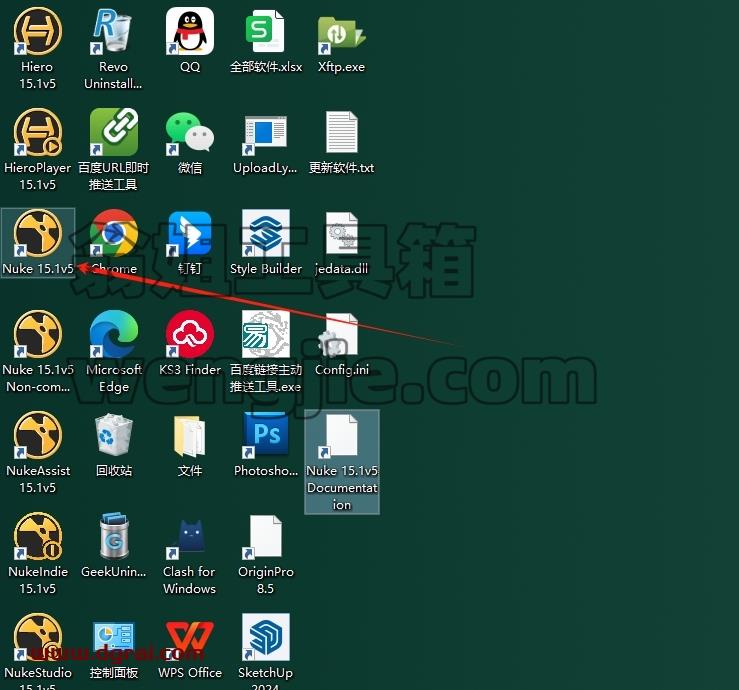Open the Hiero 15.1v5 shortcut
Image resolution: width=739 pixels, height=690 pixels.
[38, 31]
